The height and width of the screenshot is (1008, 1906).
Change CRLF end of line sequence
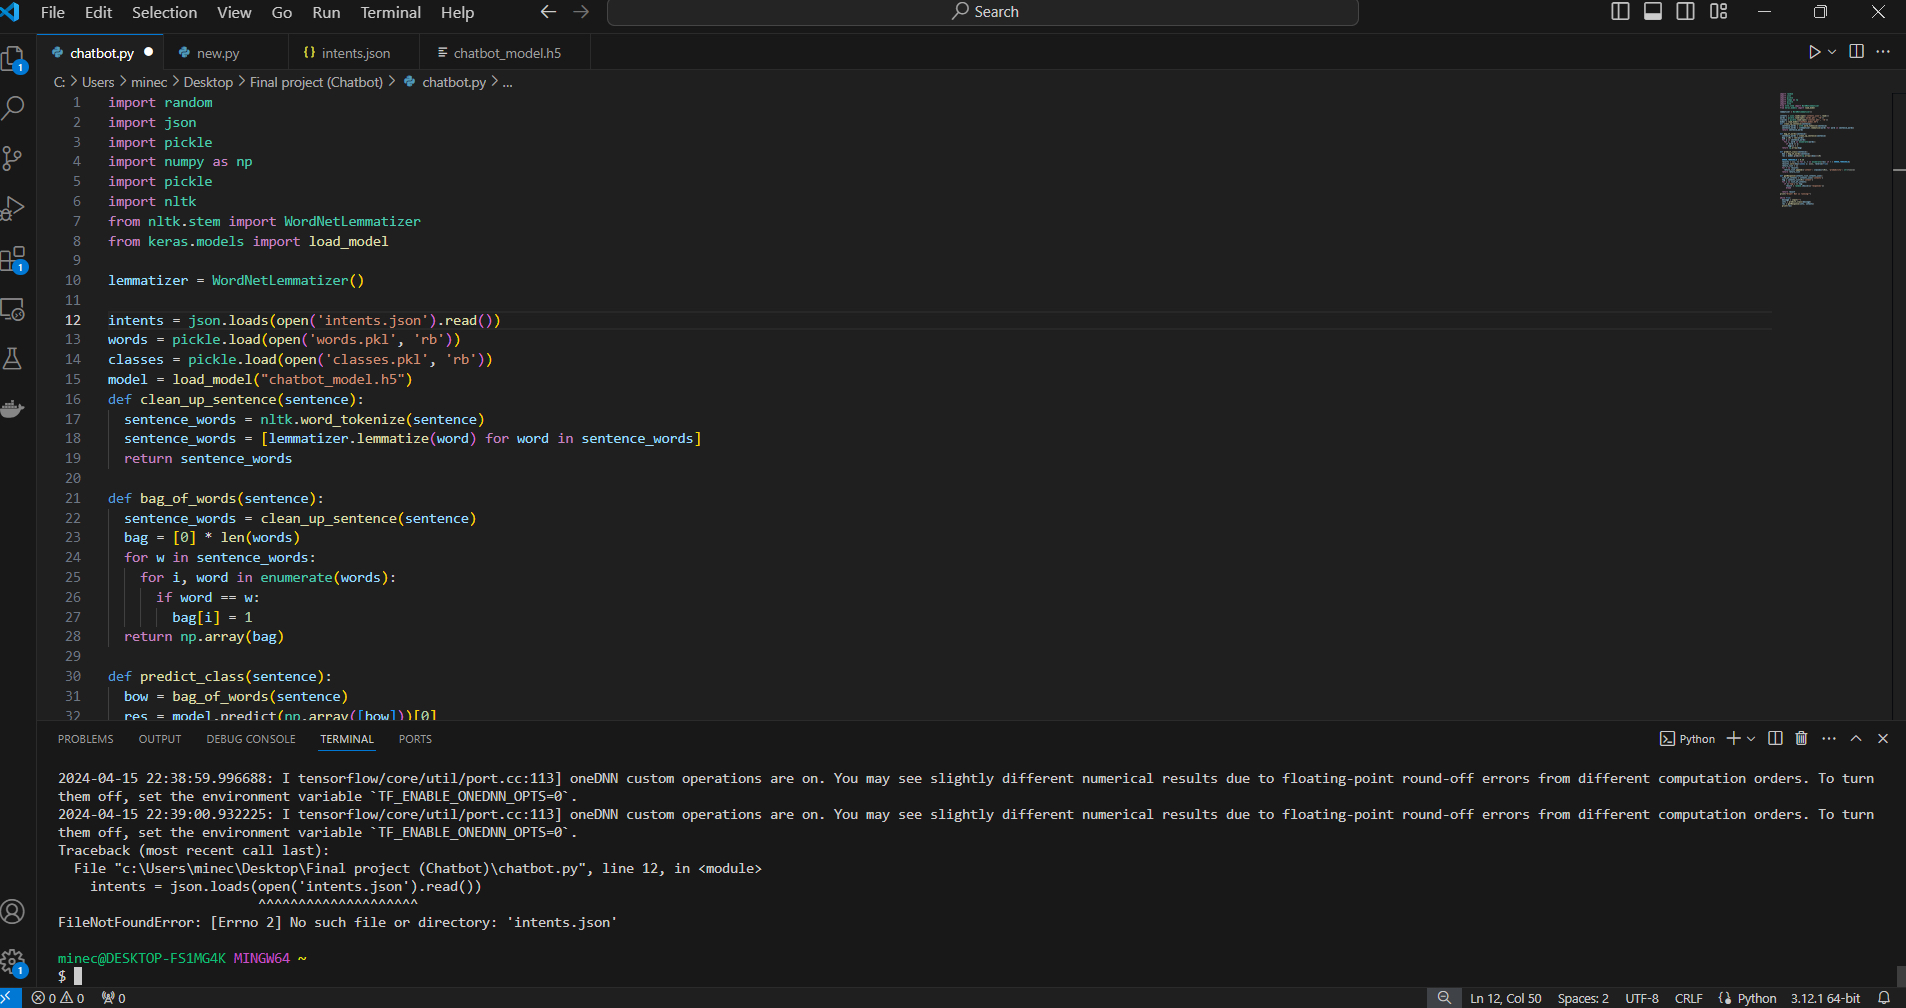coord(1688,998)
